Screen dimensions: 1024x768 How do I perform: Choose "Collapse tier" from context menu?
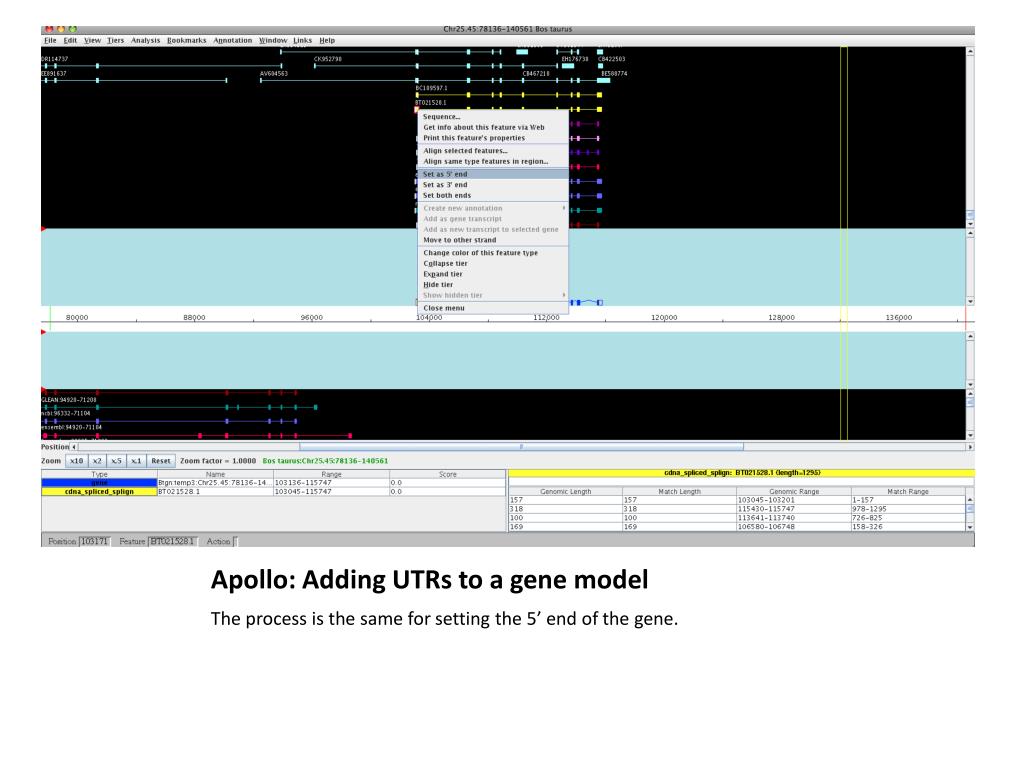click(x=493, y=263)
